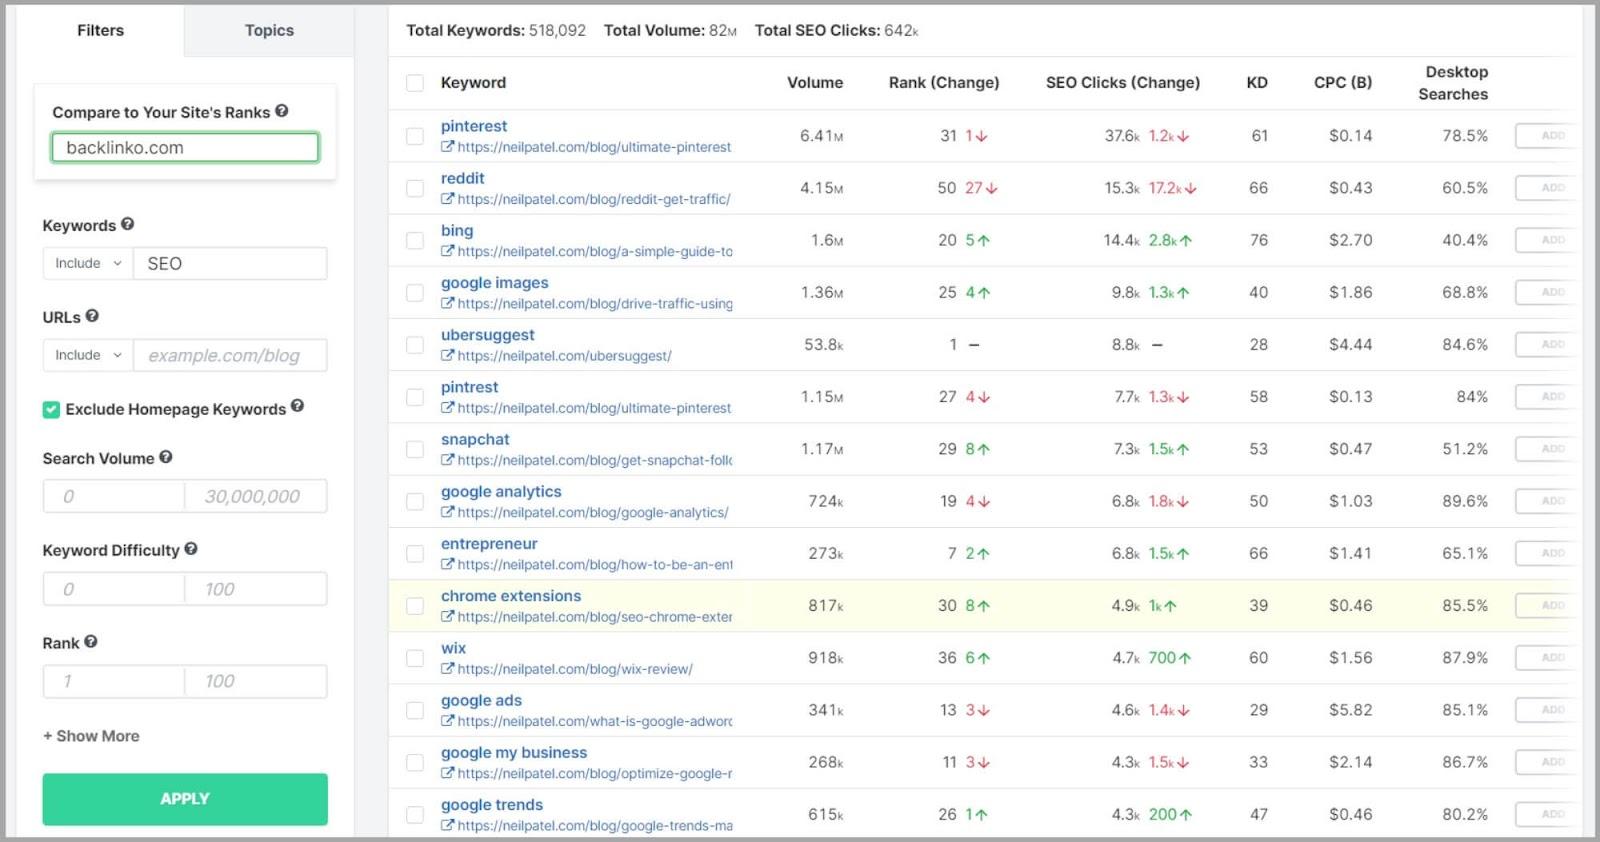The height and width of the screenshot is (842, 1600).
Task: Click help icon beside Compare to Your Site's Ranks
Action: [282, 111]
